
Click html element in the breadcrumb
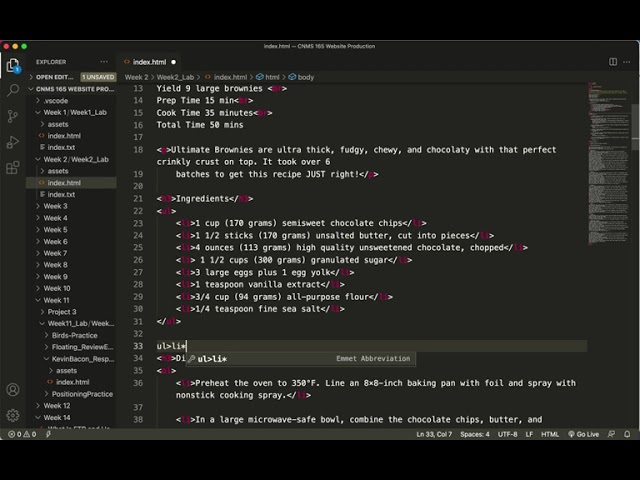click(268, 77)
